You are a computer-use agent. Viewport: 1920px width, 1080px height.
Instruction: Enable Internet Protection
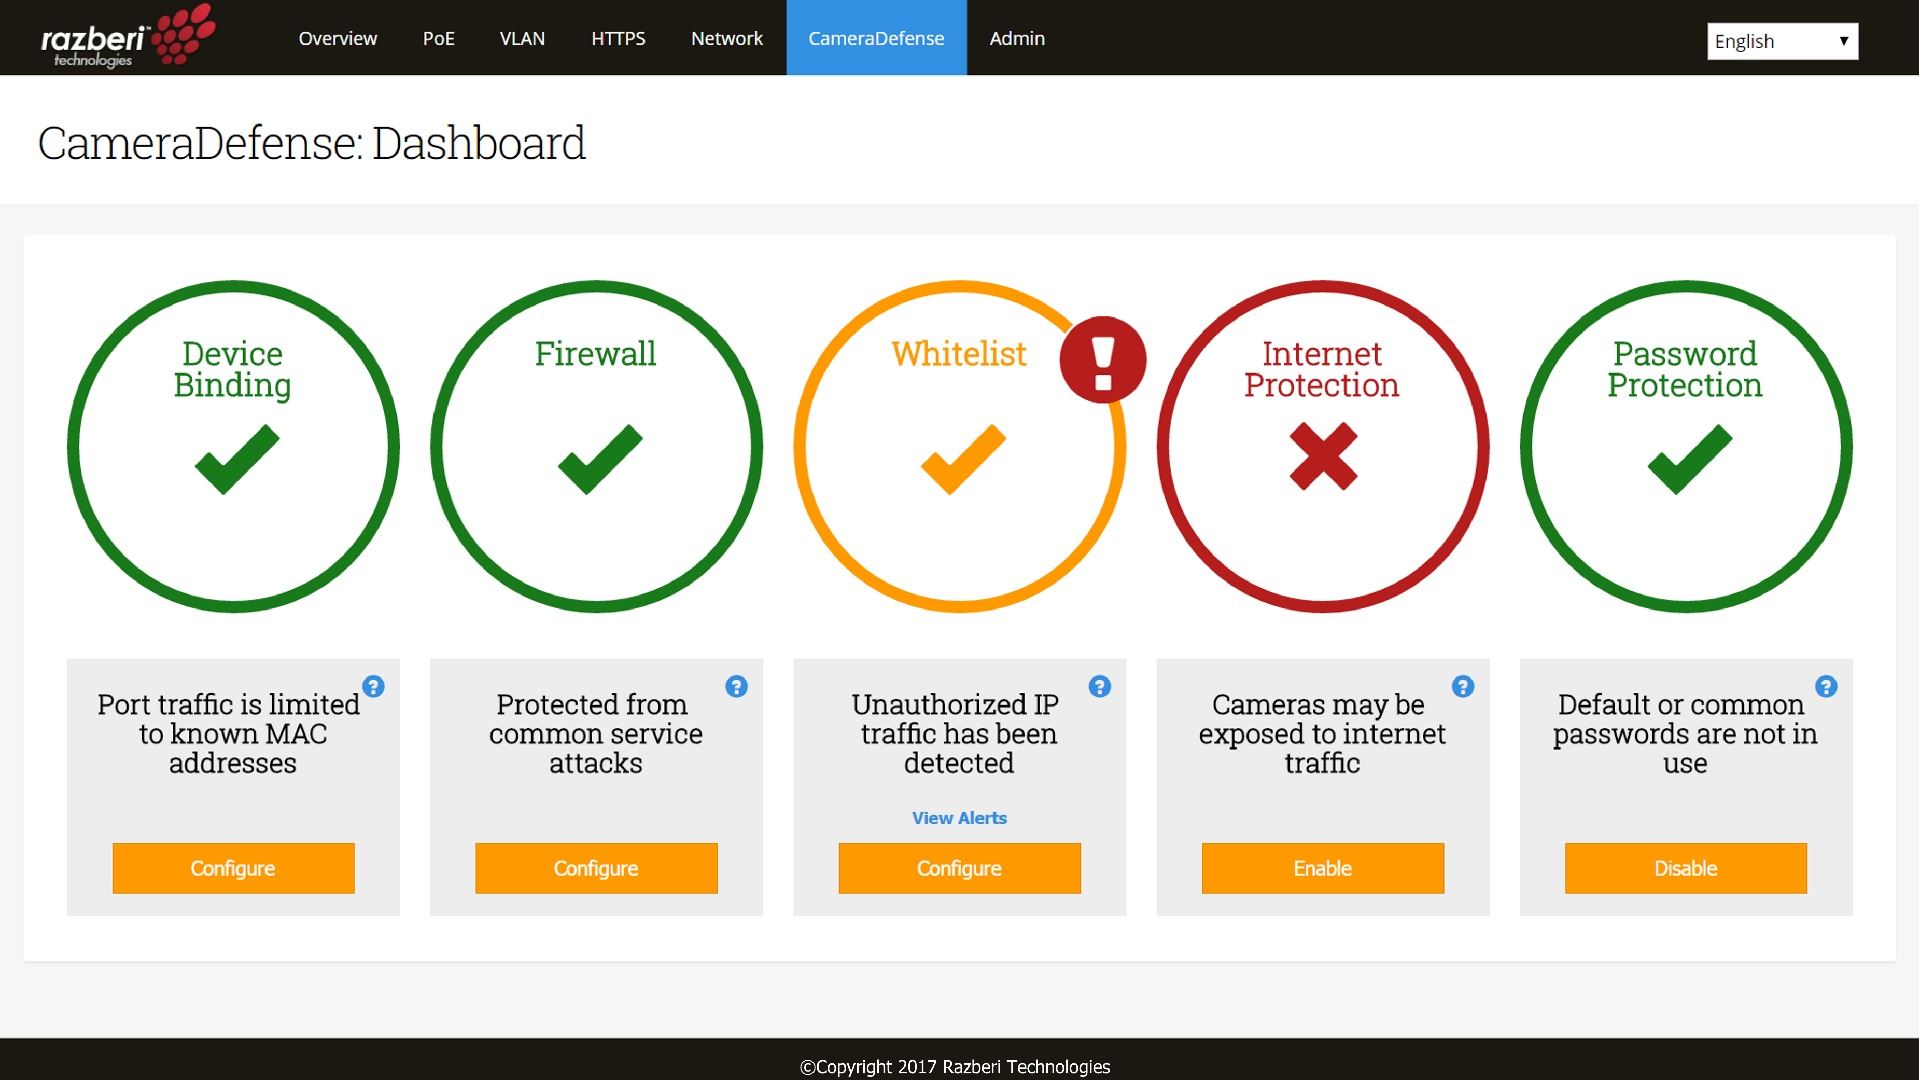(1322, 868)
